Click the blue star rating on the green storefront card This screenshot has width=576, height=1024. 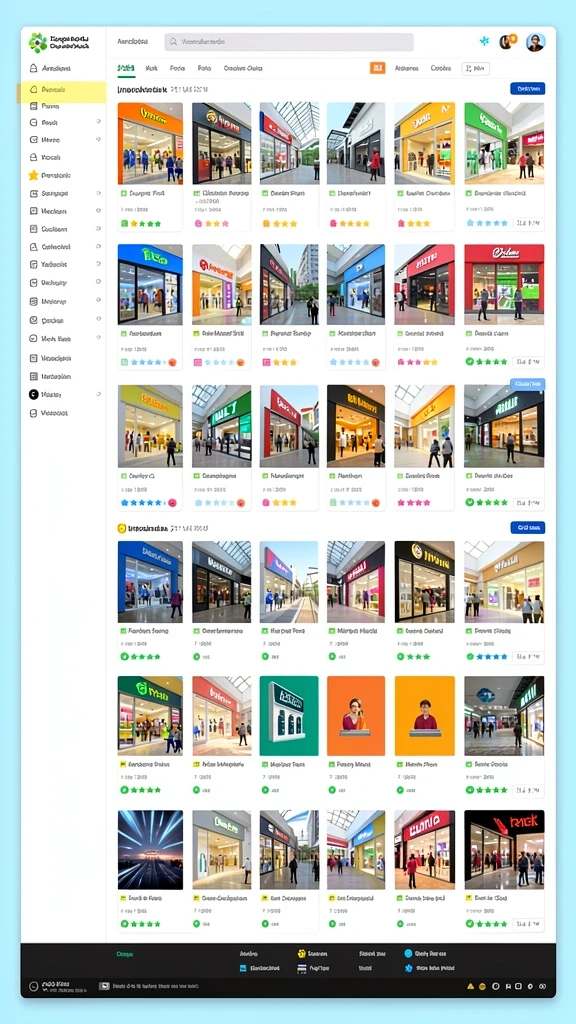487,223
